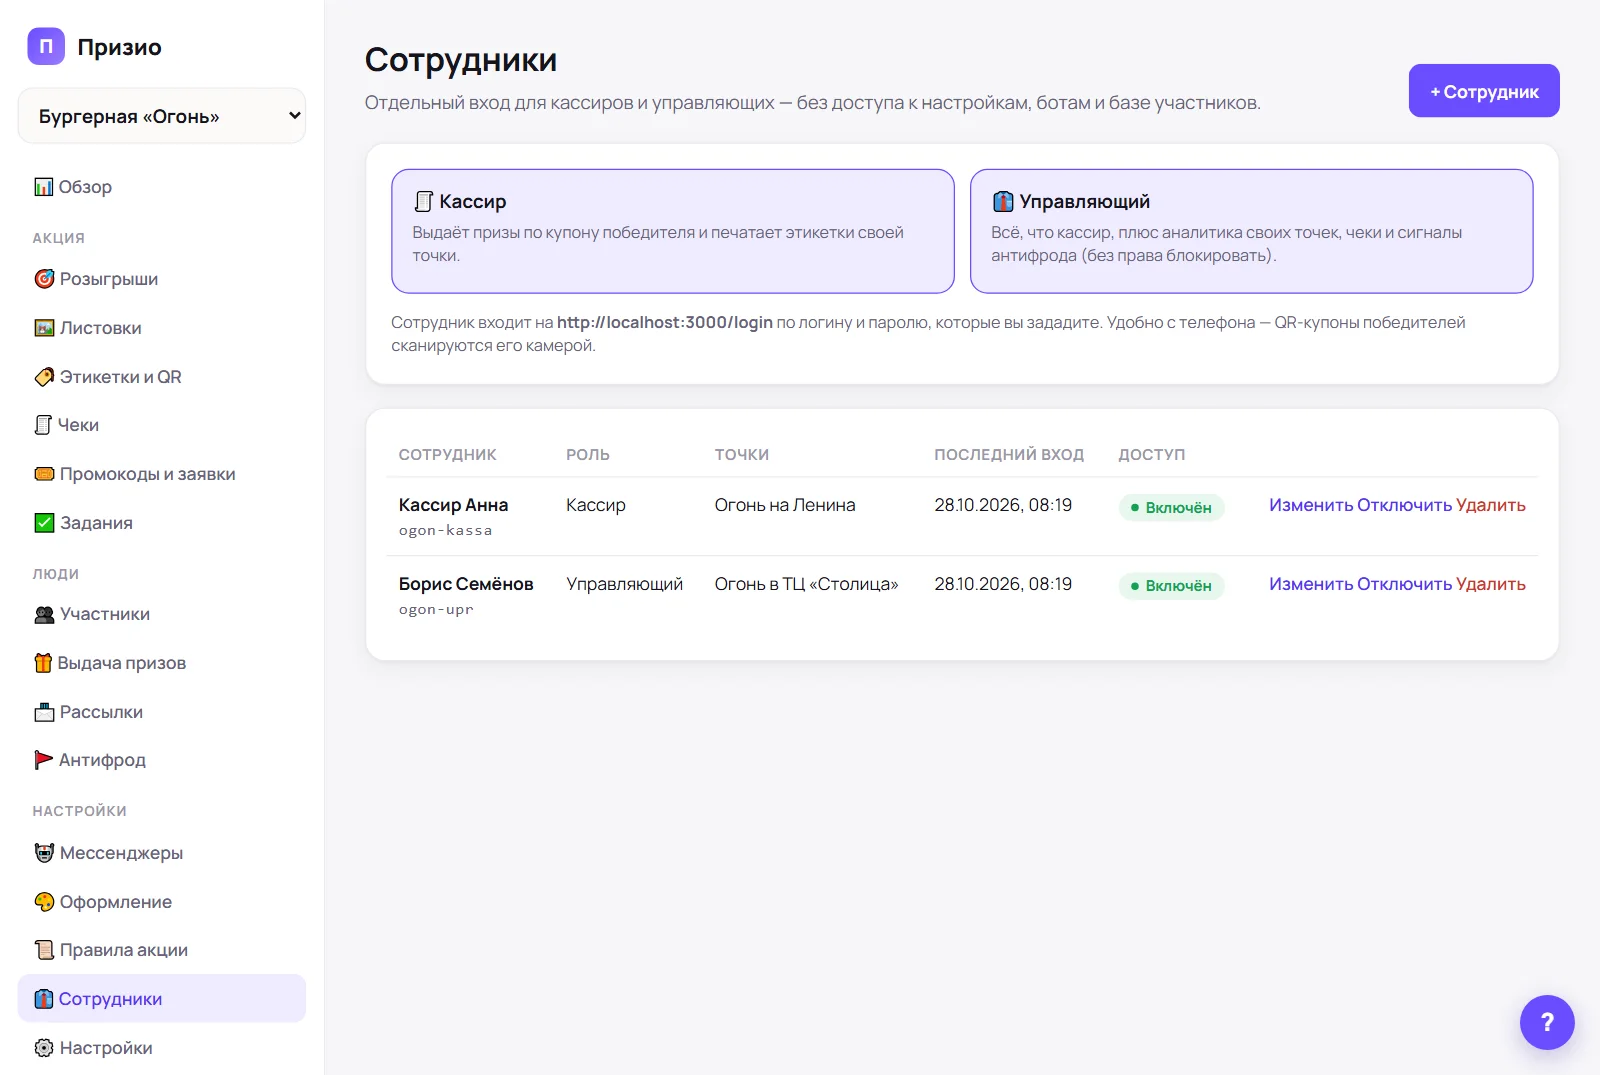Click the Промокоды и заявки ticket icon
The width and height of the screenshot is (1600, 1075).
click(44, 474)
